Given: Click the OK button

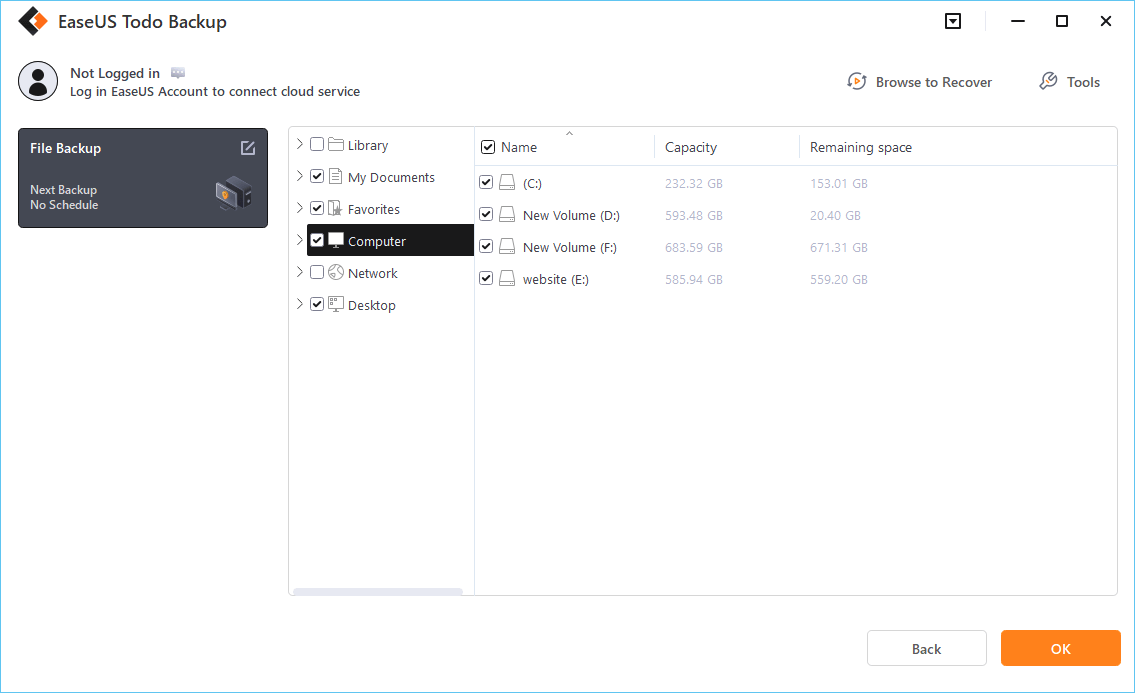Looking at the screenshot, I should [x=1060, y=648].
